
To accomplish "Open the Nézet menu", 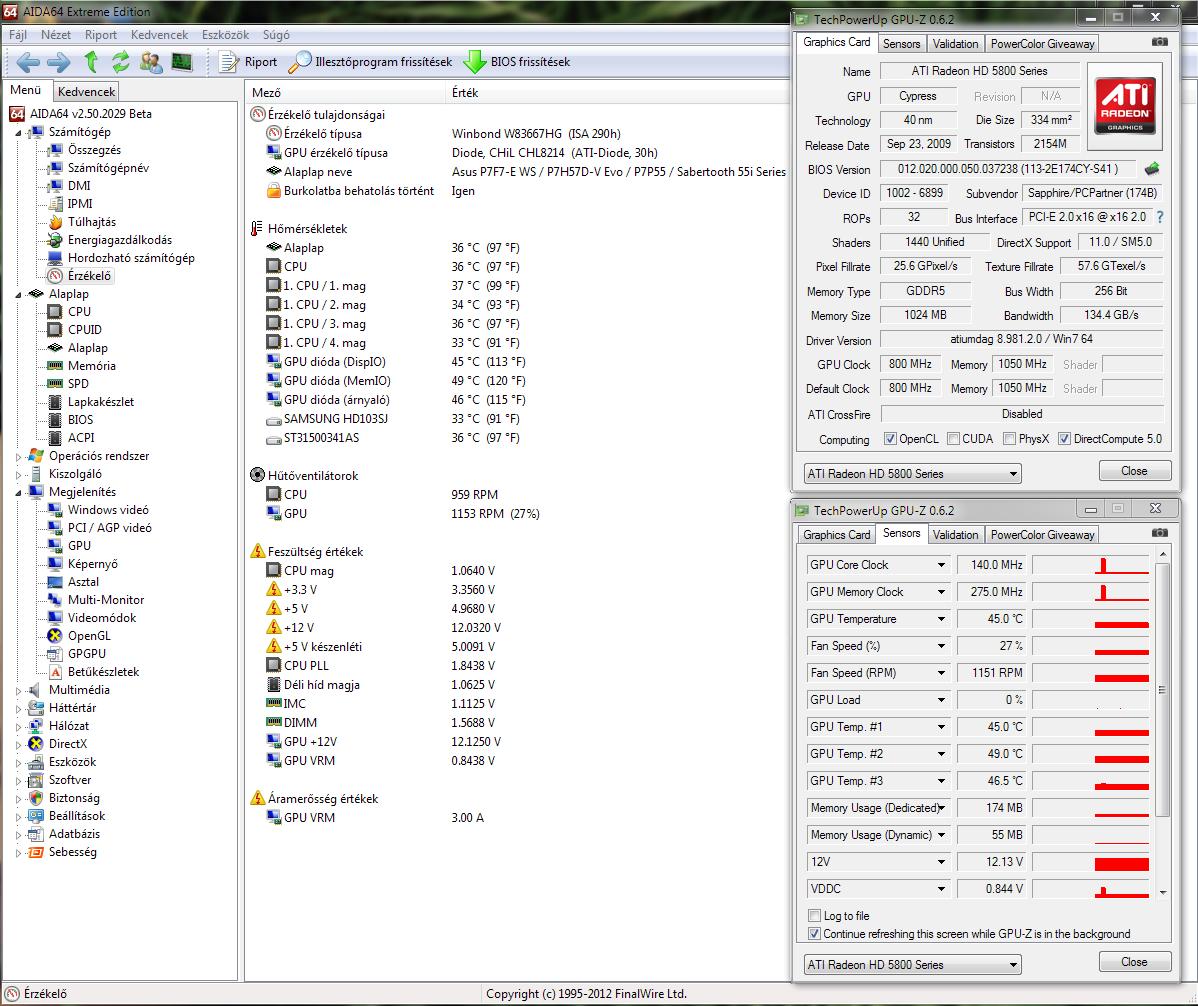I will [x=56, y=35].
